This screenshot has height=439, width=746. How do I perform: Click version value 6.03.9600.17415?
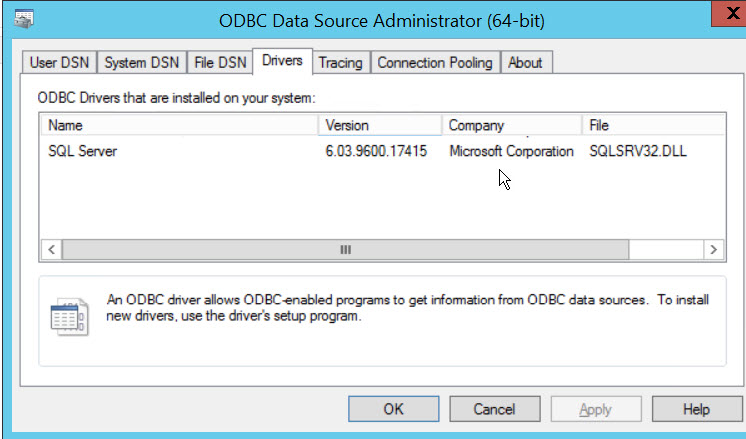pos(376,151)
